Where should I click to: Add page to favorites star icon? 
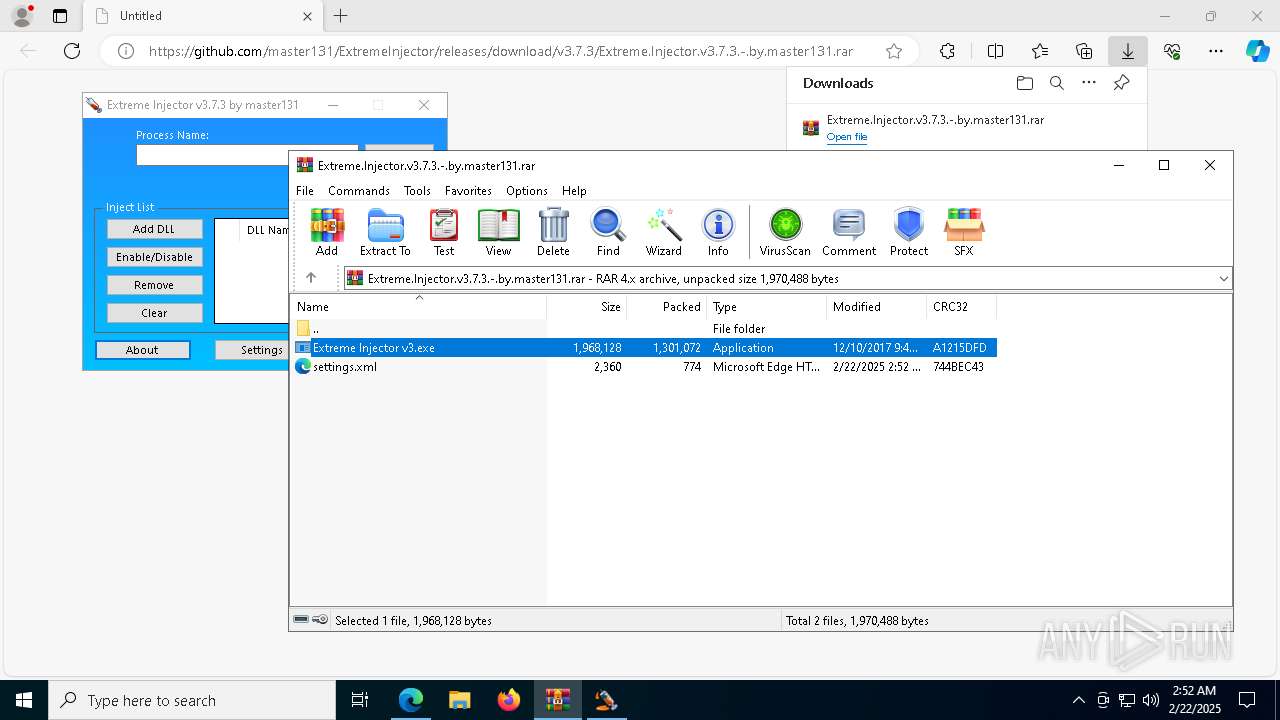(x=894, y=51)
